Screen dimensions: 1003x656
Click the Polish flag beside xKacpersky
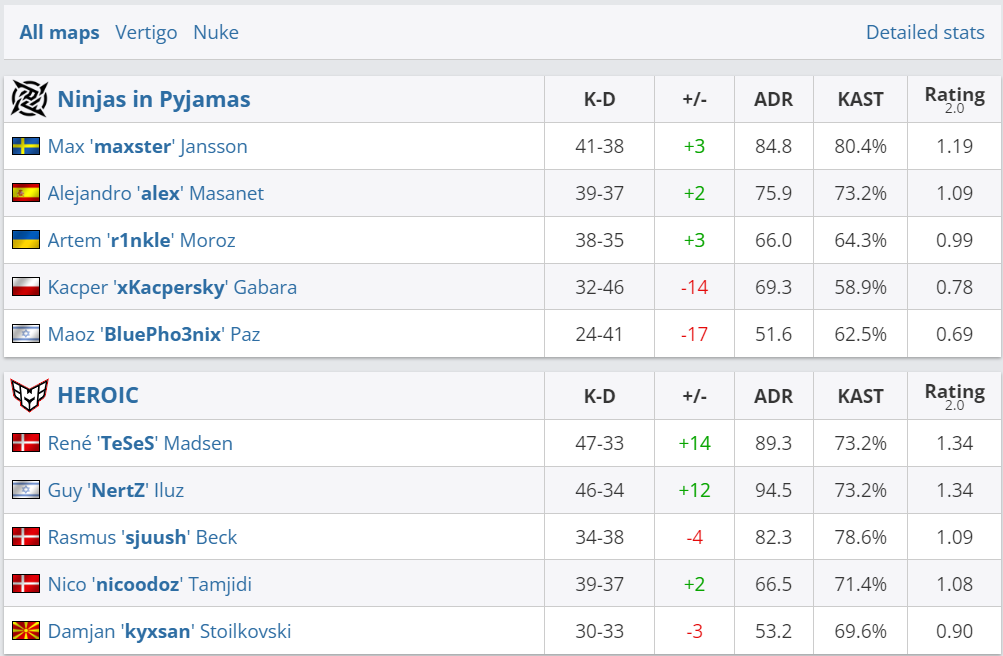click(x=26, y=287)
